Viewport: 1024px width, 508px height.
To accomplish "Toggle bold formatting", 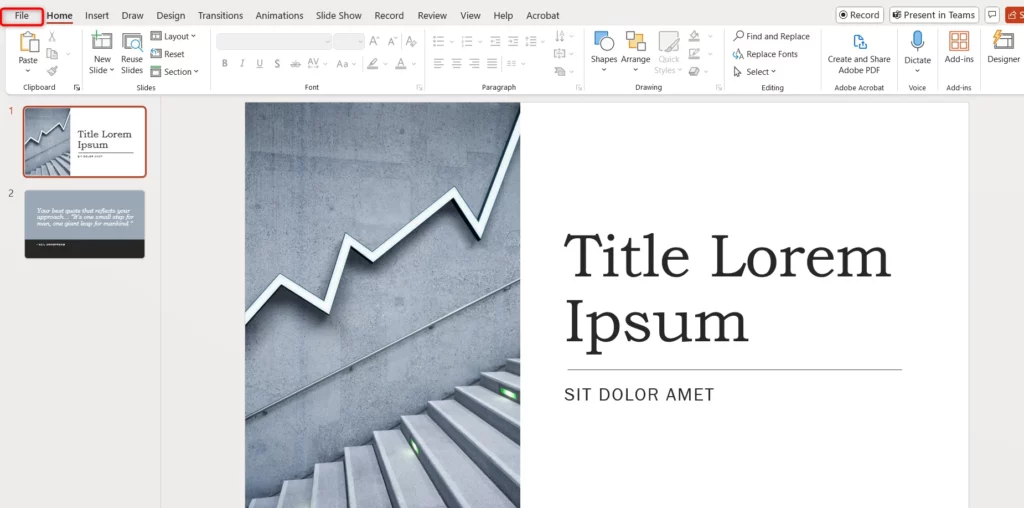I will coord(225,63).
